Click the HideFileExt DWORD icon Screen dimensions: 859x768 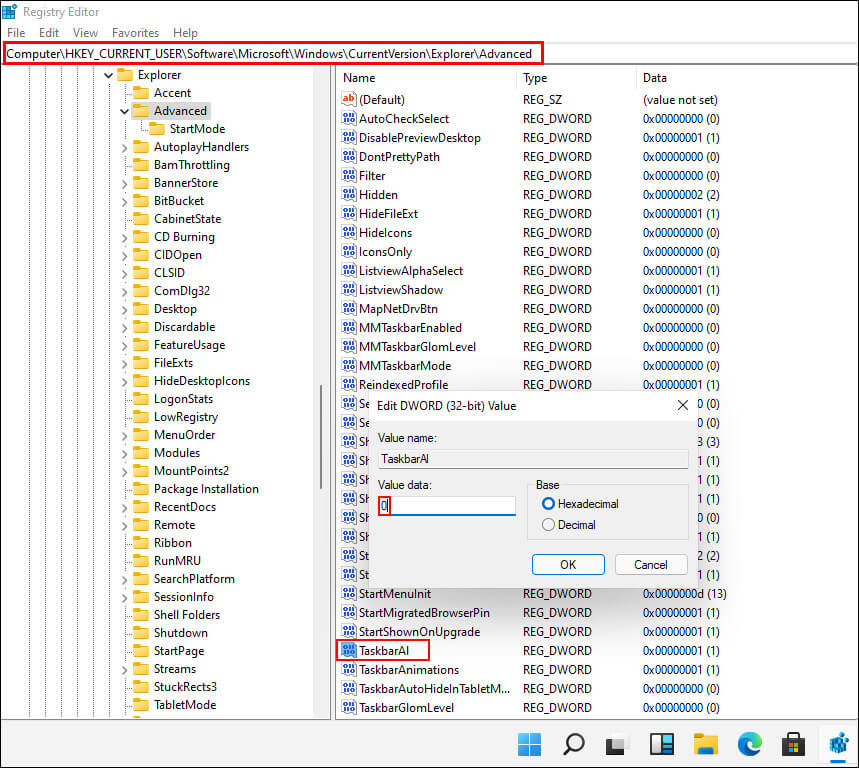tap(348, 214)
